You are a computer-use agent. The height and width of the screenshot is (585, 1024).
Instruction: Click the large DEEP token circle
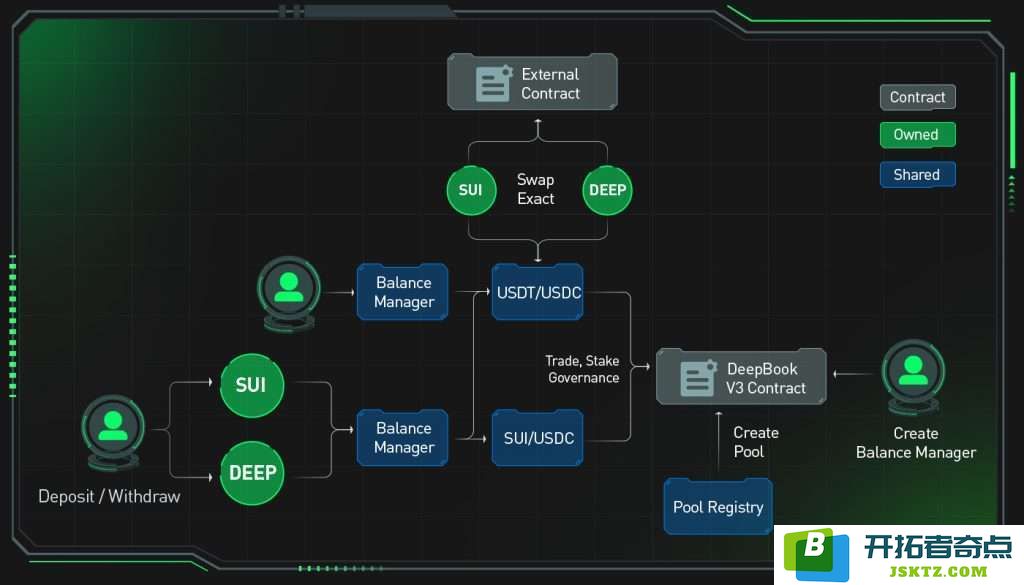click(252, 473)
